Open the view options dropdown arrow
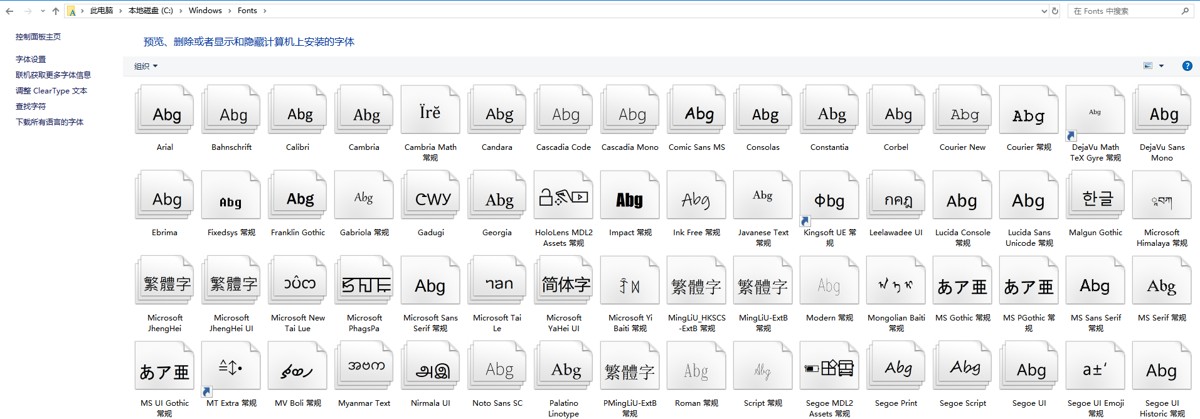Image resolution: width=1200 pixels, height=419 pixels. (x=1161, y=66)
